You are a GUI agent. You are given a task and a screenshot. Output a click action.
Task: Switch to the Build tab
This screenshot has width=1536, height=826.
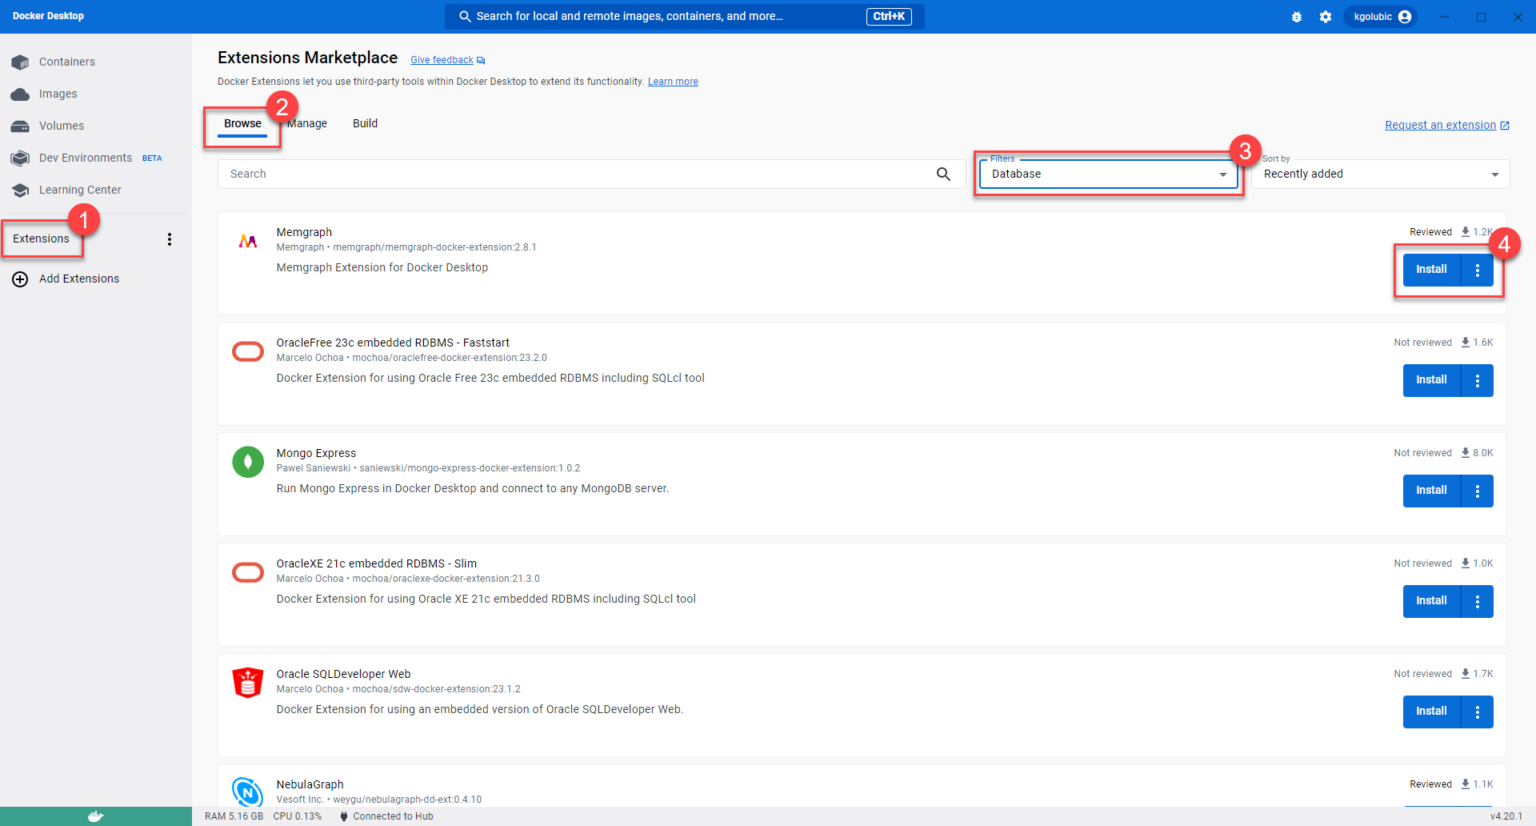click(x=364, y=123)
